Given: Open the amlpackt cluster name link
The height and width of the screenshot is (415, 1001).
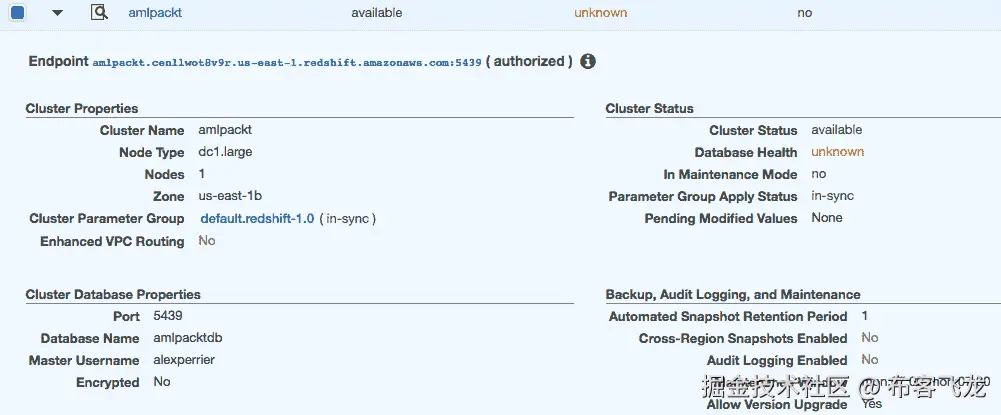Looking at the screenshot, I should pos(155,13).
